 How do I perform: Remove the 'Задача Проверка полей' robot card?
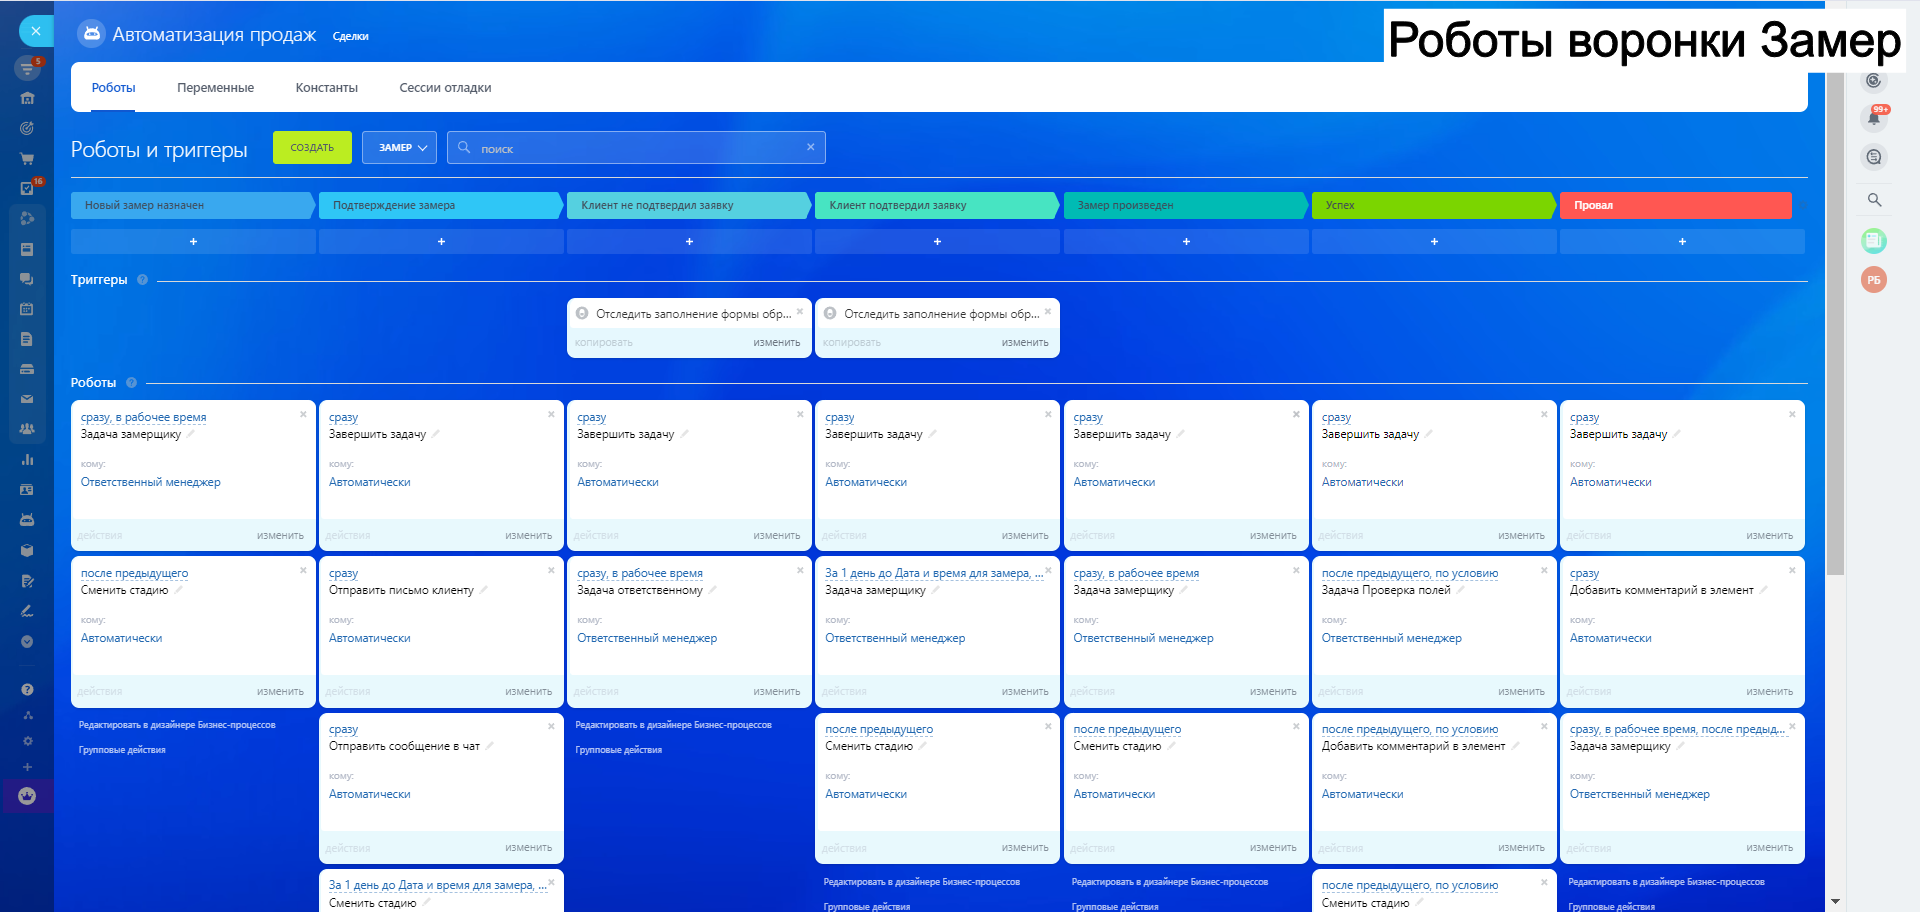tap(1544, 570)
